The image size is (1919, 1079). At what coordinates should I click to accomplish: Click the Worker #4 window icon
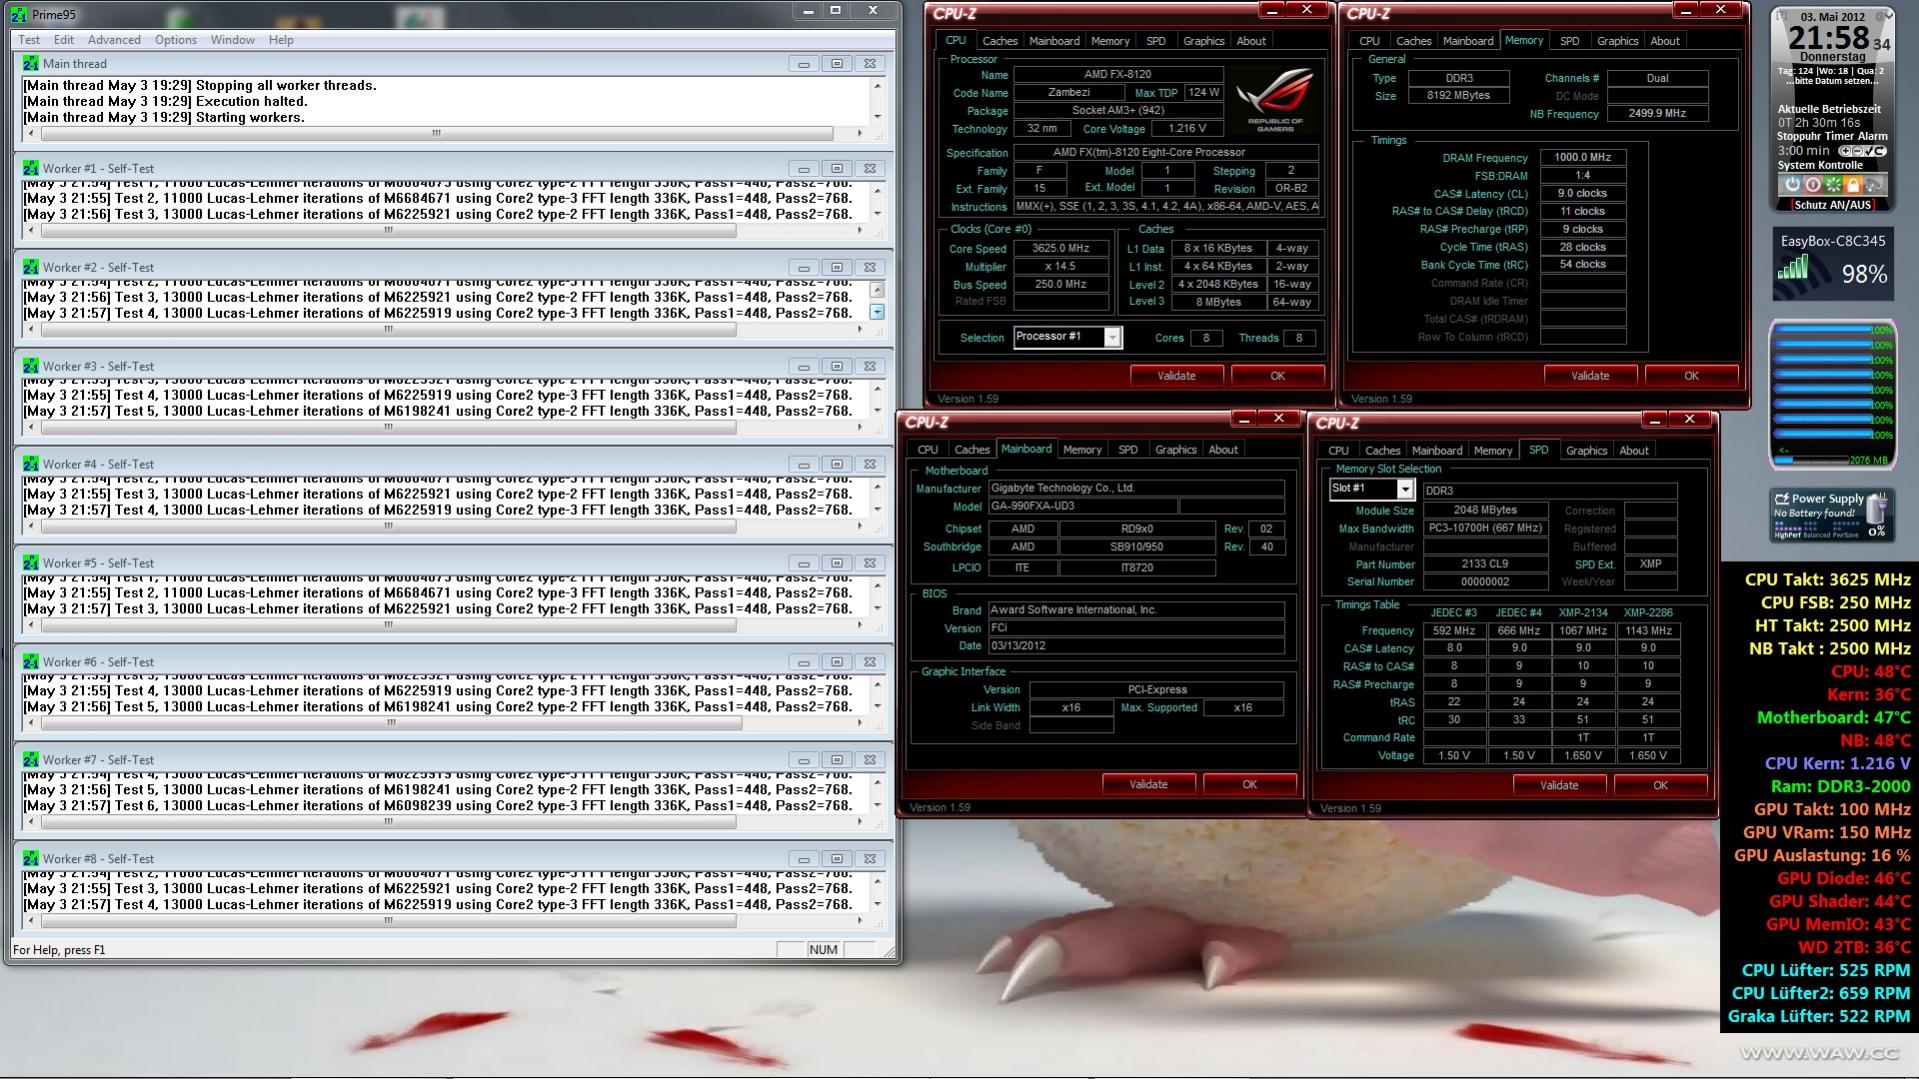click(31, 464)
